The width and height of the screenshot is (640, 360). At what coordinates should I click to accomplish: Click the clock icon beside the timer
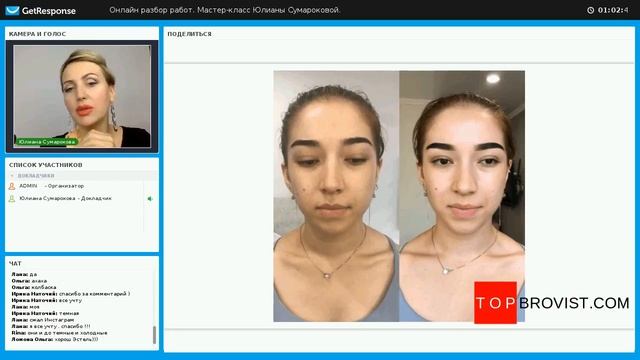coord(590,10)
